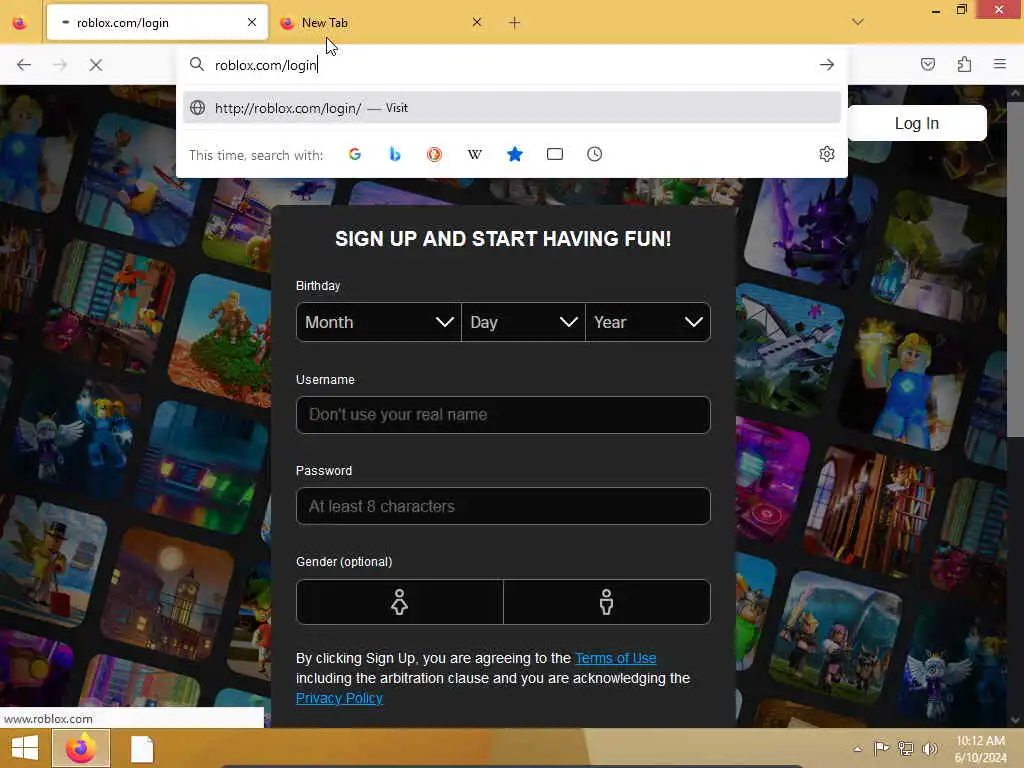
Task: Select the female gender option
Action: (400, 602)
